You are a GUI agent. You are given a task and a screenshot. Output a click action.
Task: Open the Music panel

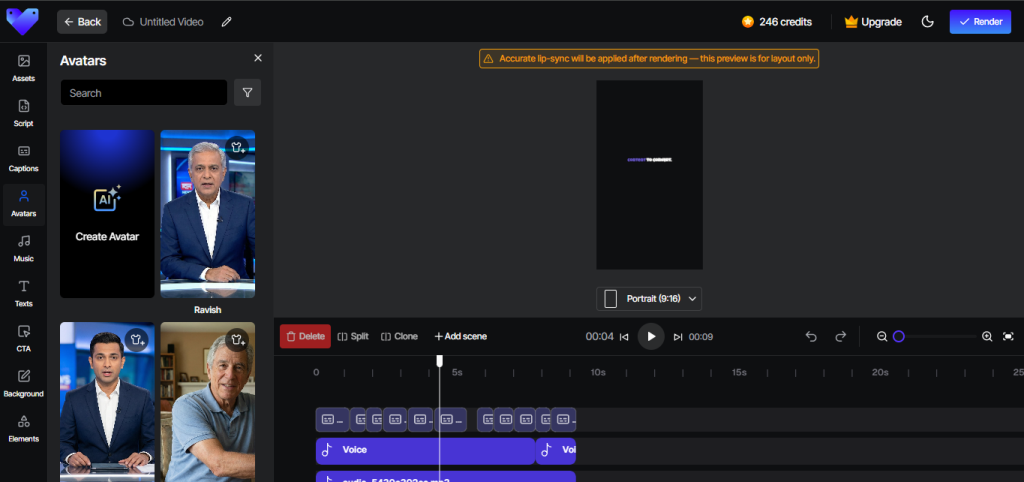[x=24, y=248]
